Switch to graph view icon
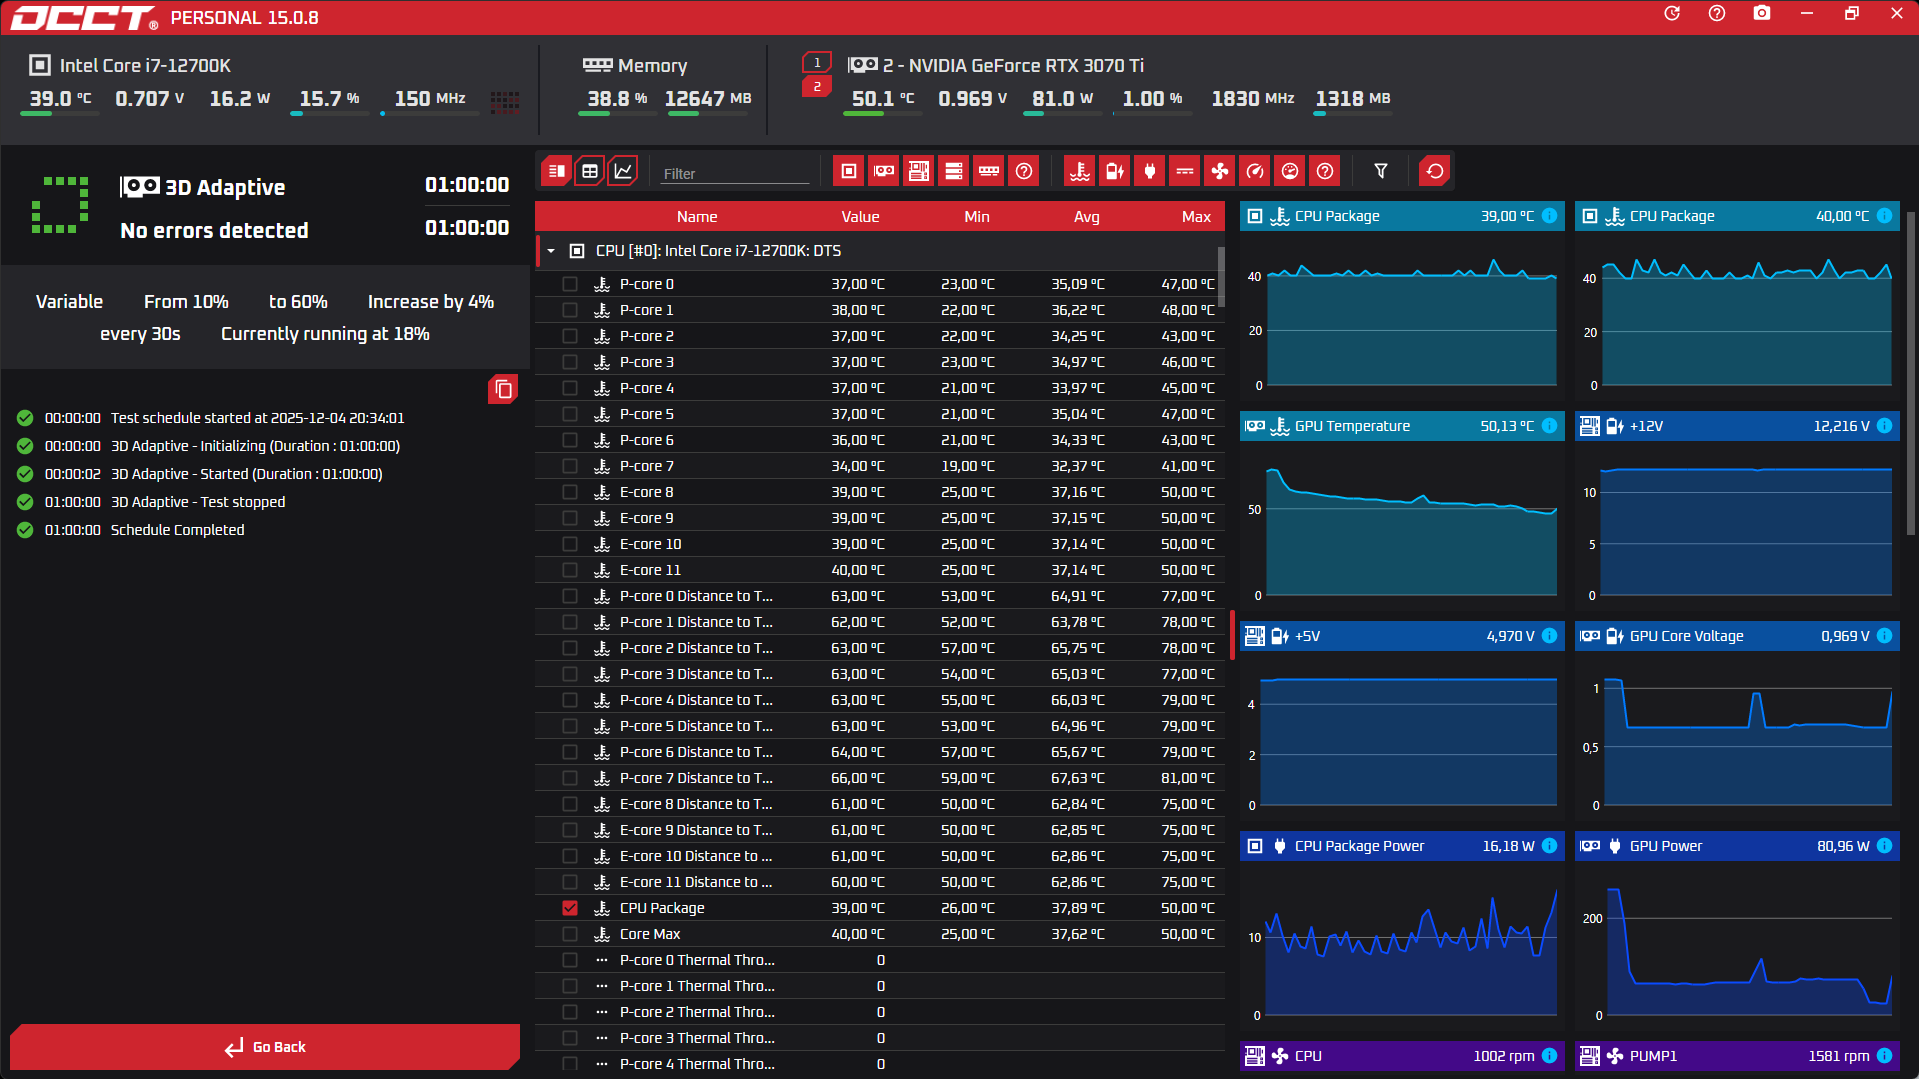 click(623, 171)
